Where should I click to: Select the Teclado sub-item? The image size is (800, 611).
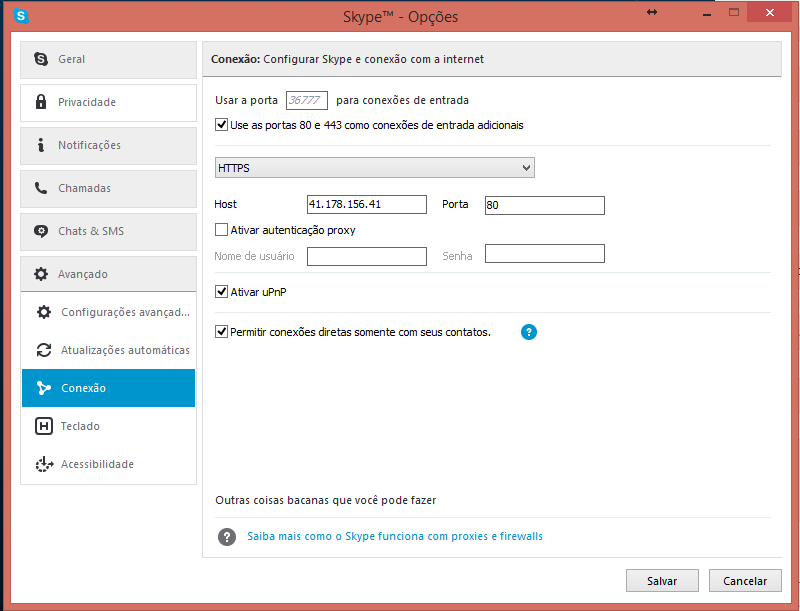click(108, 426)
